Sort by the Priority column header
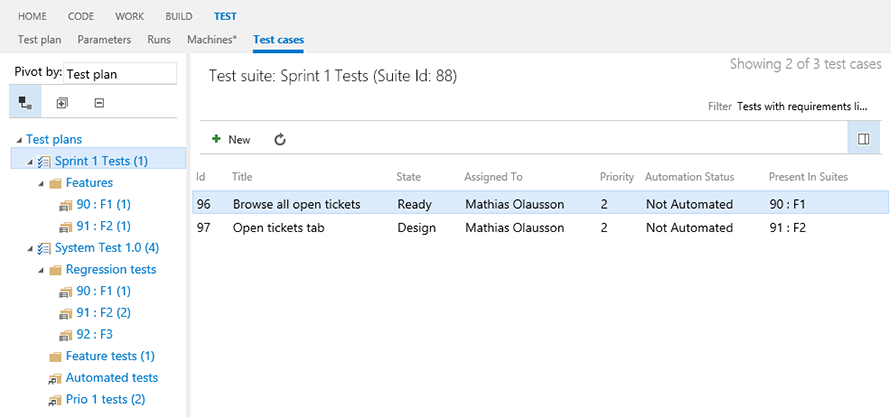Viewport: 891px width, 417px height. [617, 177]
